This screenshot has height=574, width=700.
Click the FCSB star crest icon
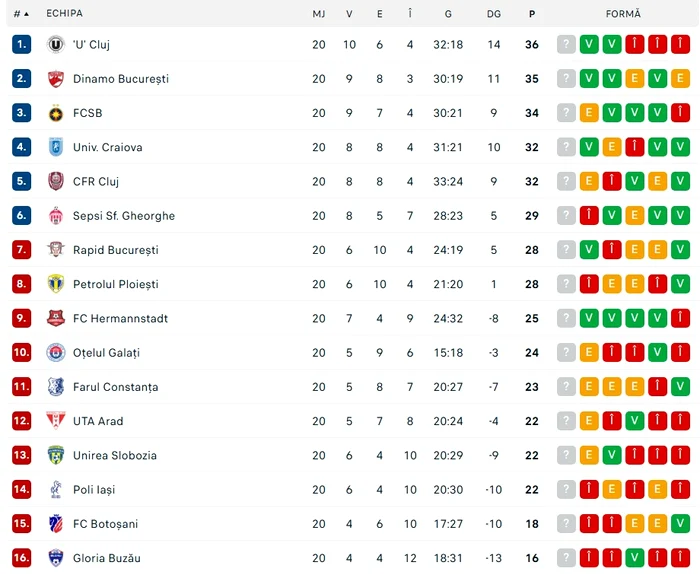[56, 113]
